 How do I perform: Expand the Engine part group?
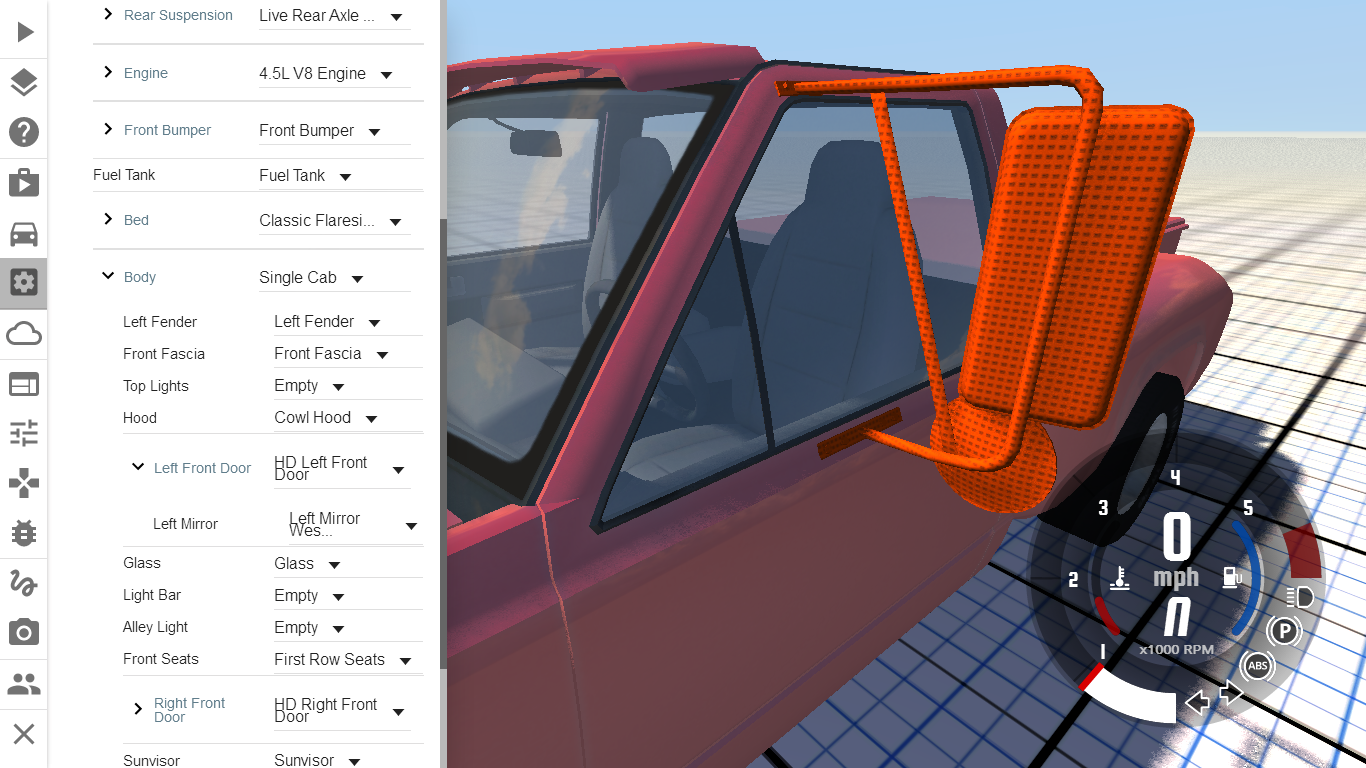[109, 72]
